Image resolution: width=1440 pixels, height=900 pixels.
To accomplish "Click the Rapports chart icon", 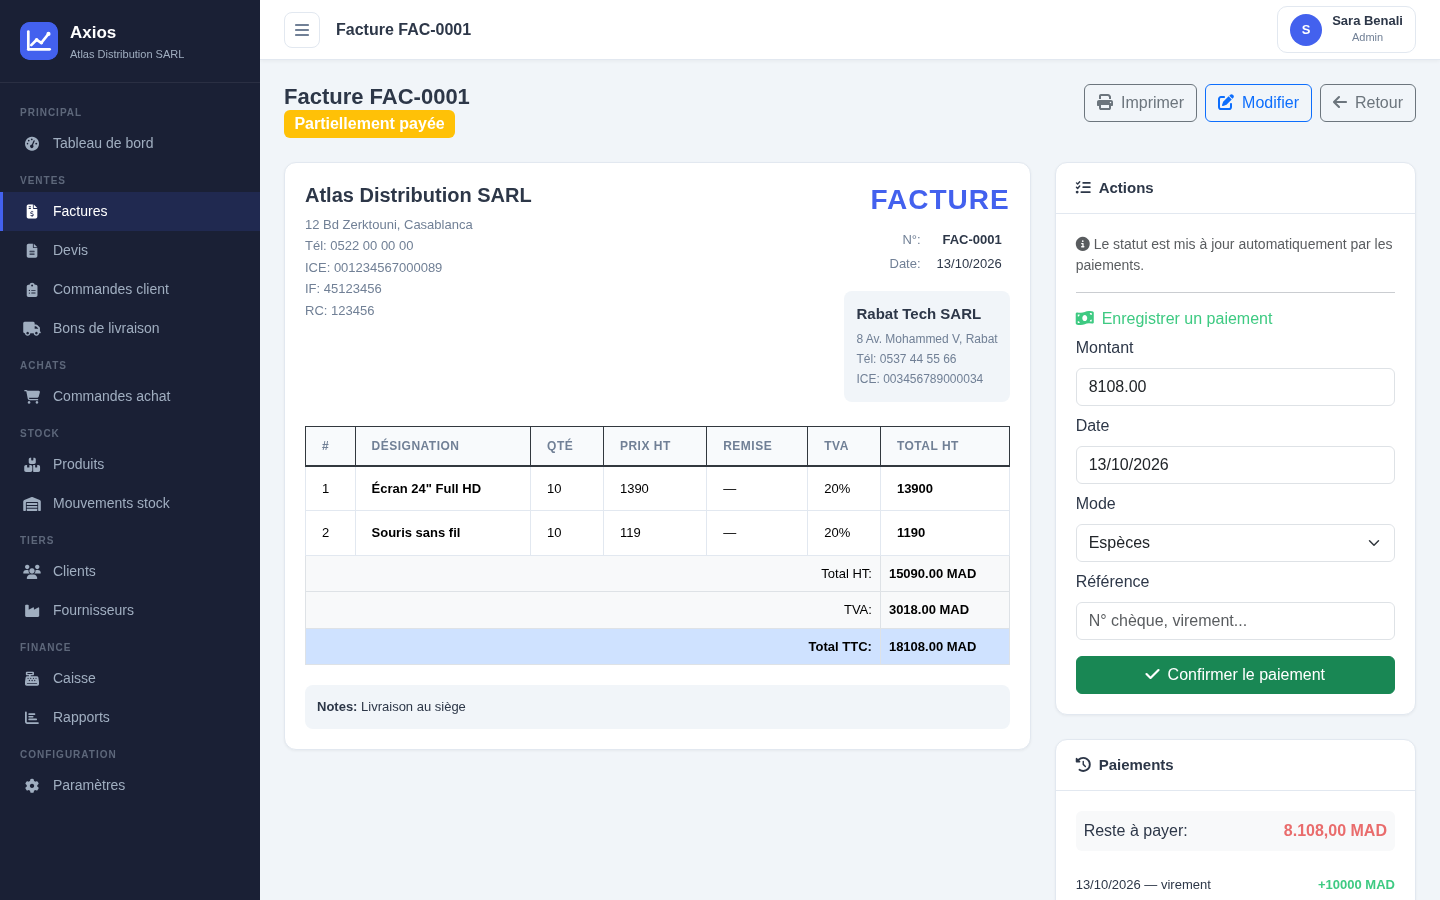I will 32,717.
